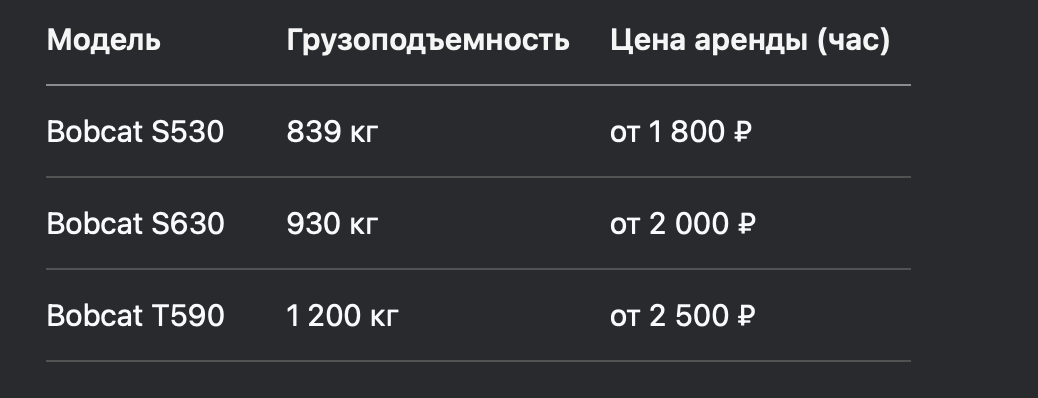Click the 839 кг capacity value
The width and height of the screenshot is (1038, 398).
pos(332,132)
